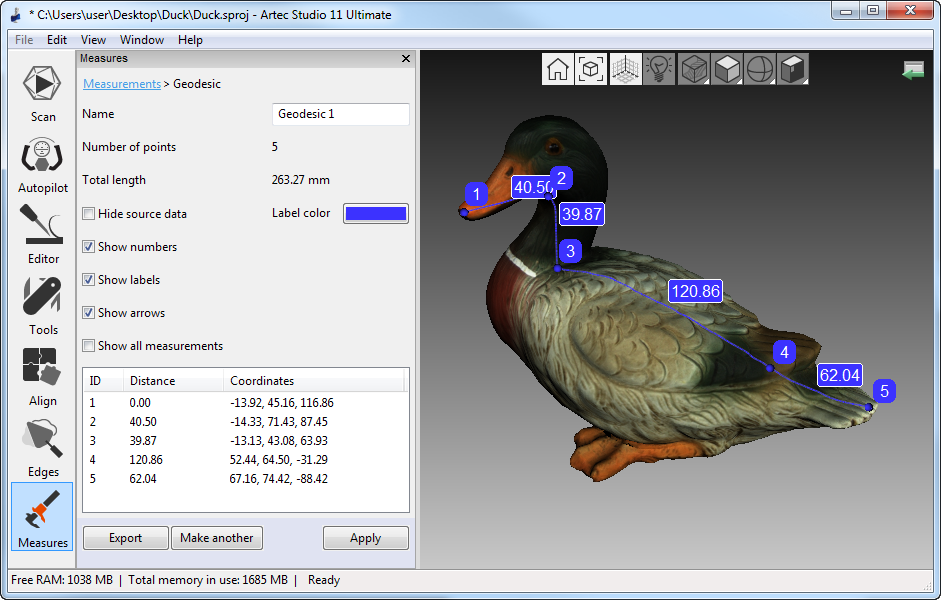
Task: Choose the textured cube render mode
Action: point(694,69)
